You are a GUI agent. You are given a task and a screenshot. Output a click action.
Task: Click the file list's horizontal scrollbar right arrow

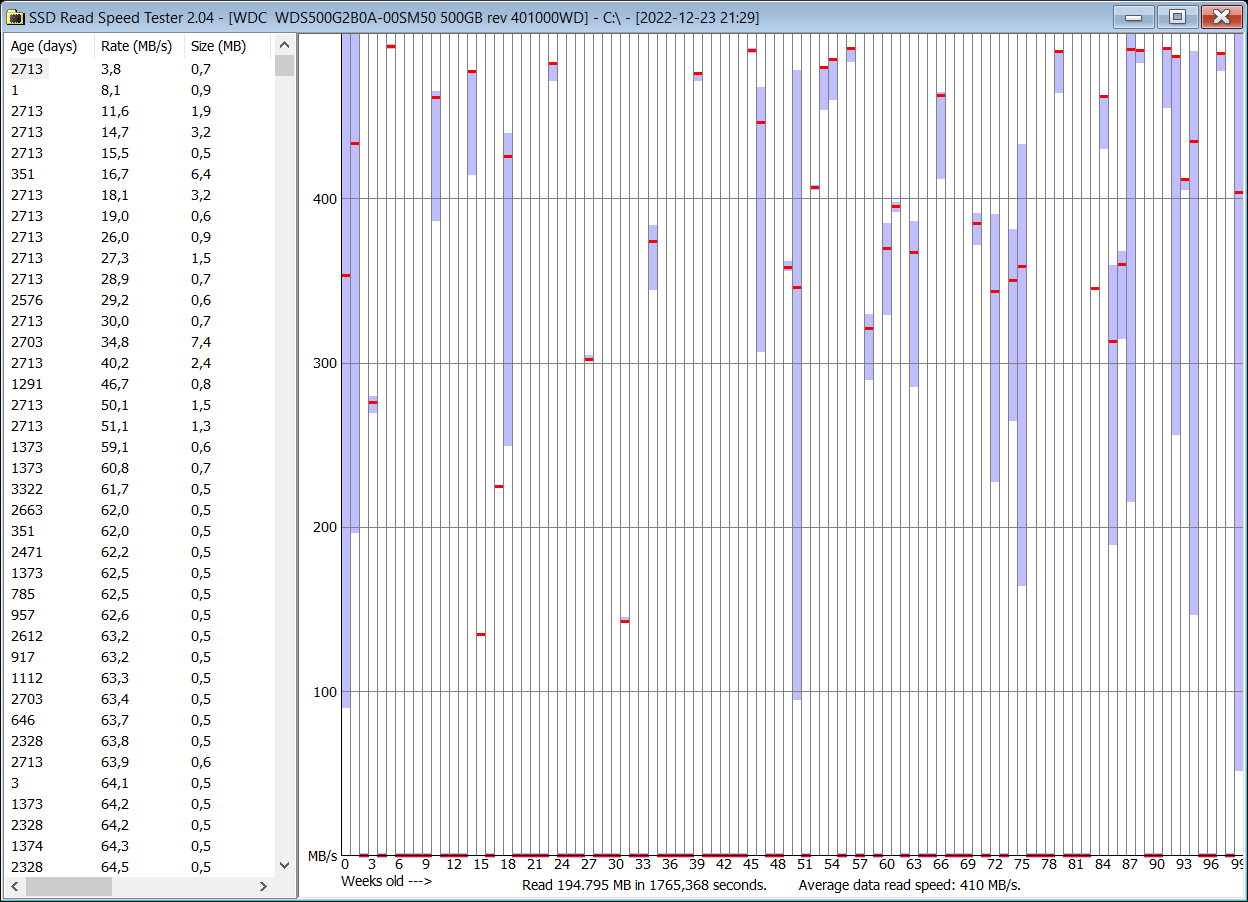(264, 886)
